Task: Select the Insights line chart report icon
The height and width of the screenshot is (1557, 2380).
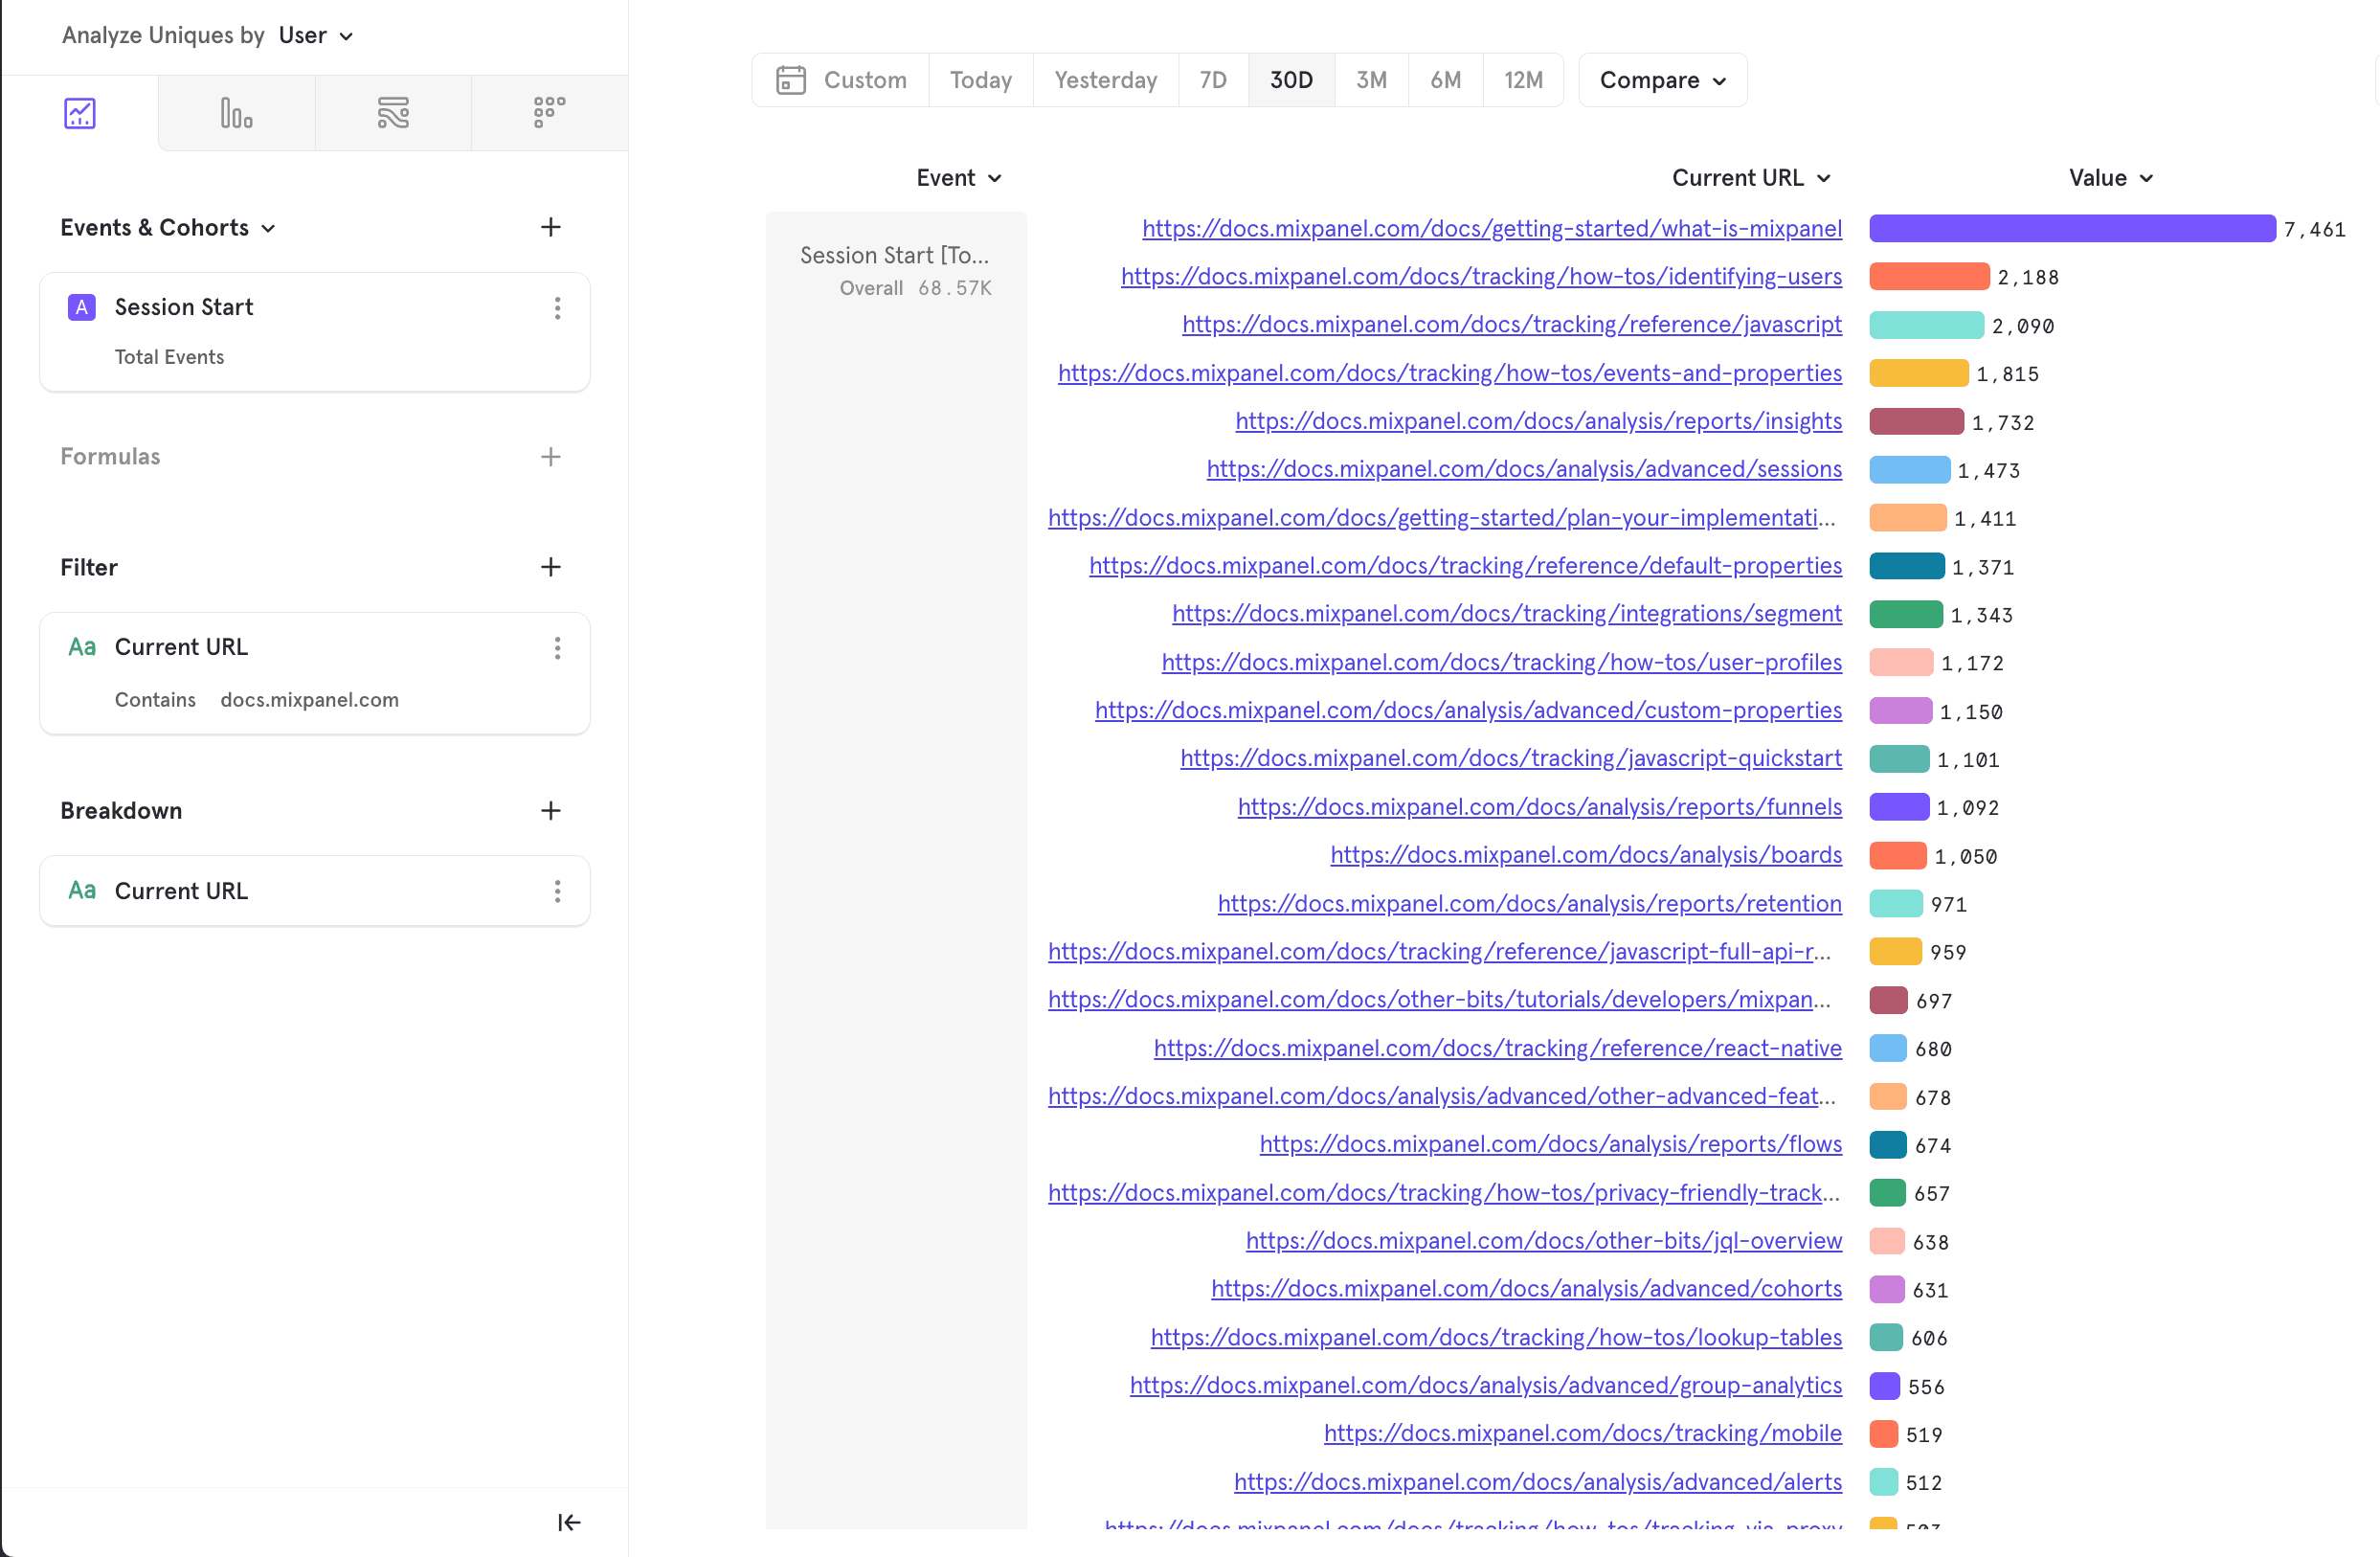Action: (79, 113)
